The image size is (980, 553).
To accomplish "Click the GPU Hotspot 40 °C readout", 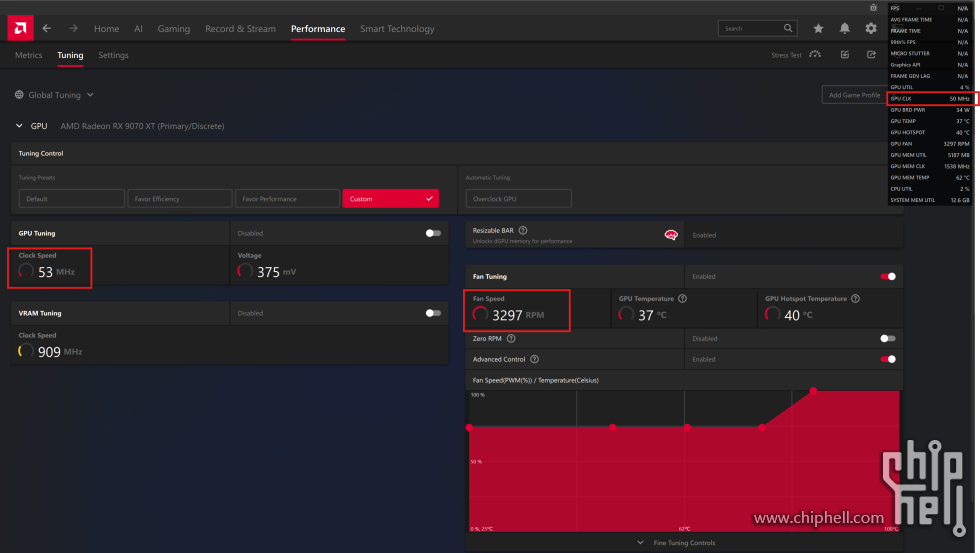I will tap(789, 314).
